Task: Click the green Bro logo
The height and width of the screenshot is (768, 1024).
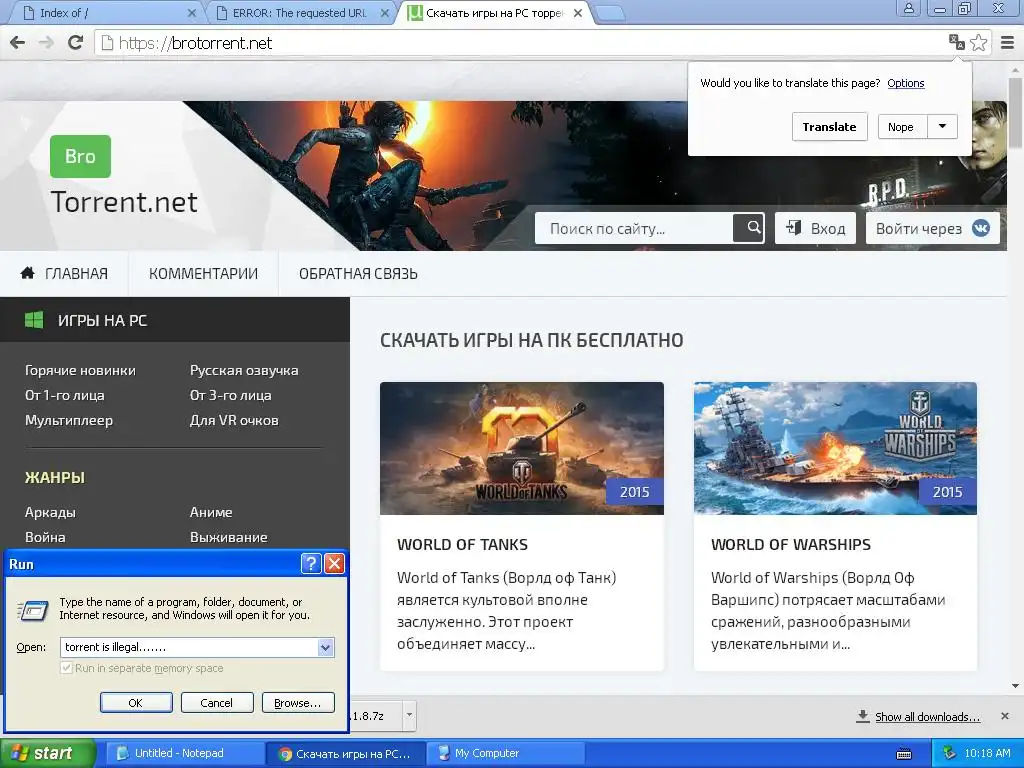Action: click(80, 156)
